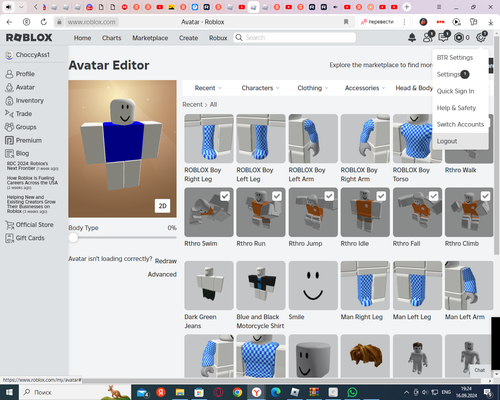Image resolution: width=500 pixels, height=400 pixels.
Task: Open a new browser tab with plus
Action: 407,7
